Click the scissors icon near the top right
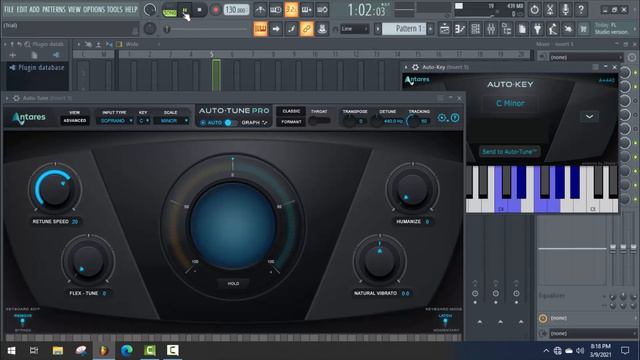640x360 pixels. click(x=550, y=9)
